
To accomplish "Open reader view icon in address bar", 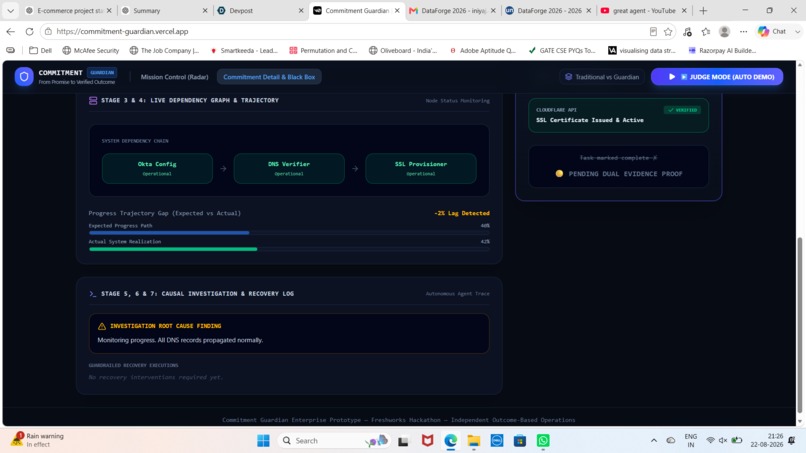I will 653,31.
